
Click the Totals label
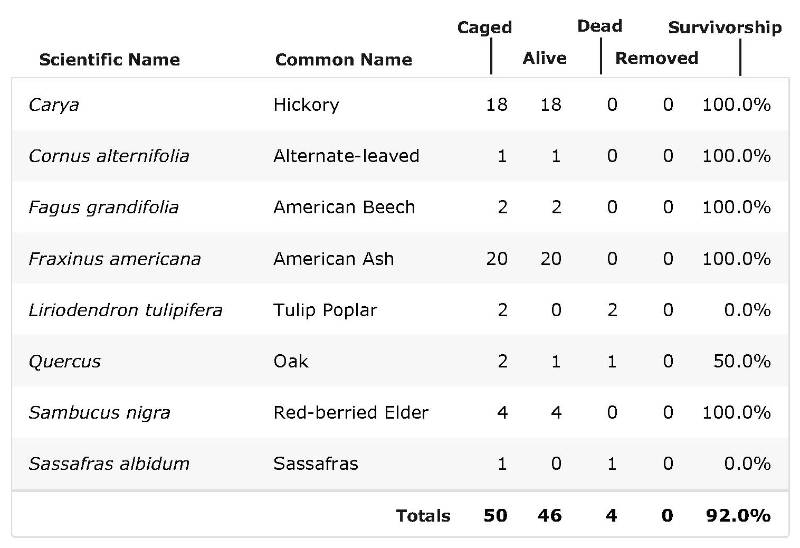click(423, 516)
